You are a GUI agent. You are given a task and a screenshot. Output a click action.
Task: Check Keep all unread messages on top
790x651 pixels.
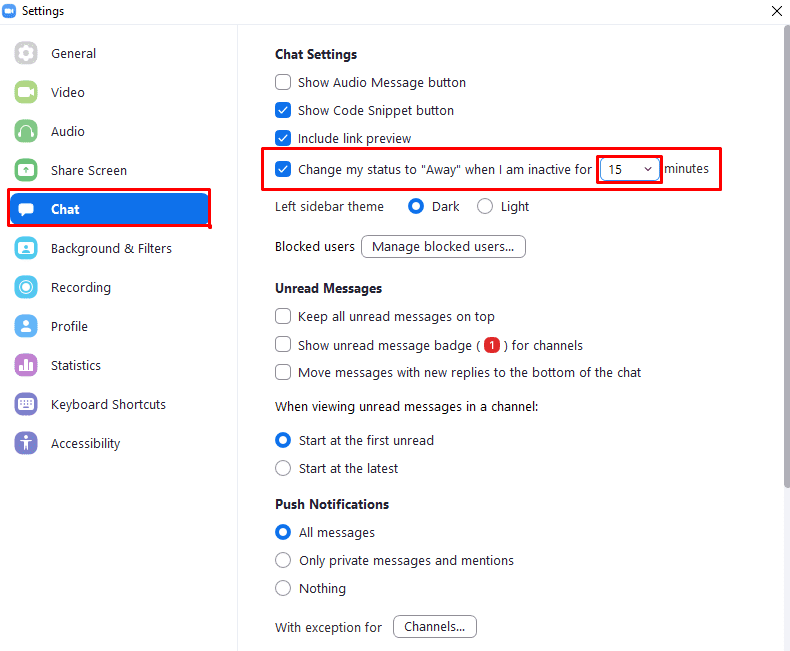283,316
